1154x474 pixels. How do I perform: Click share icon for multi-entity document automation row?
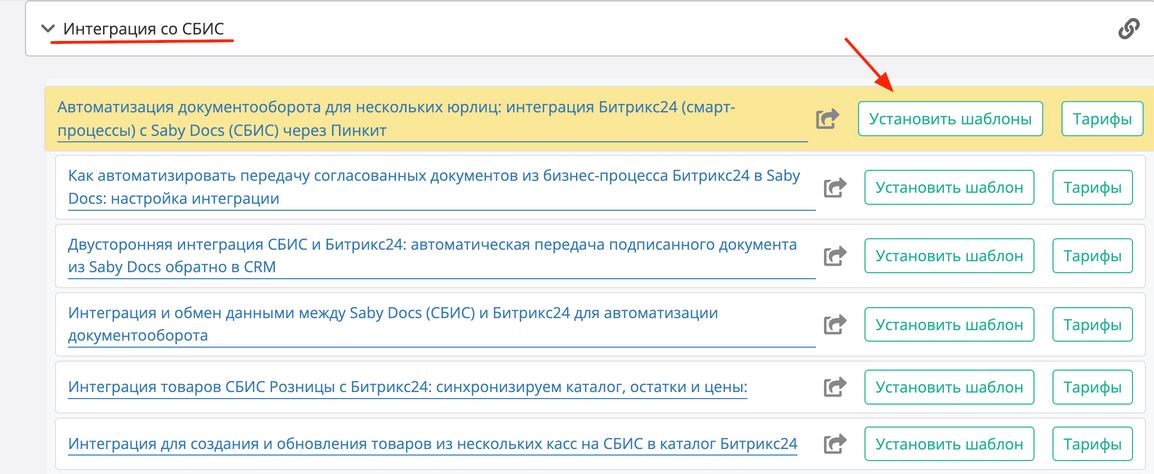click(827, 119)
